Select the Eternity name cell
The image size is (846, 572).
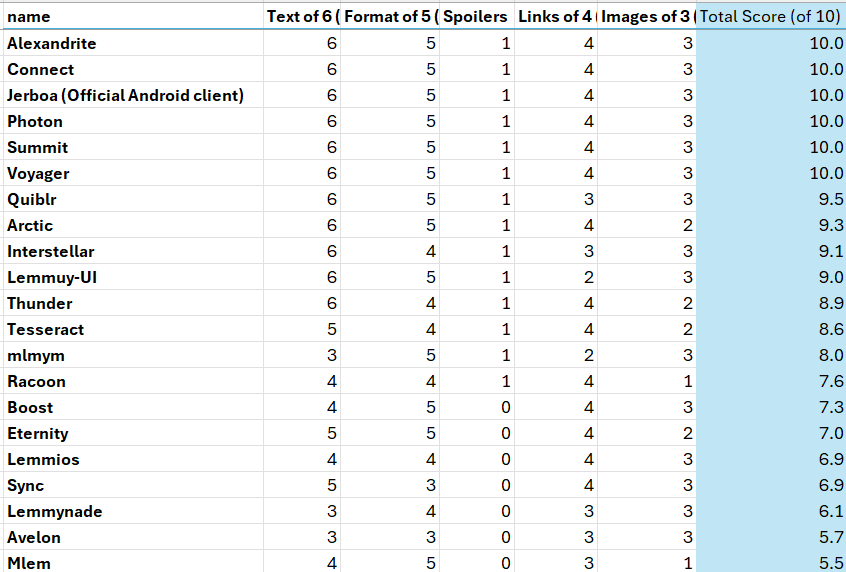[133, 433]
